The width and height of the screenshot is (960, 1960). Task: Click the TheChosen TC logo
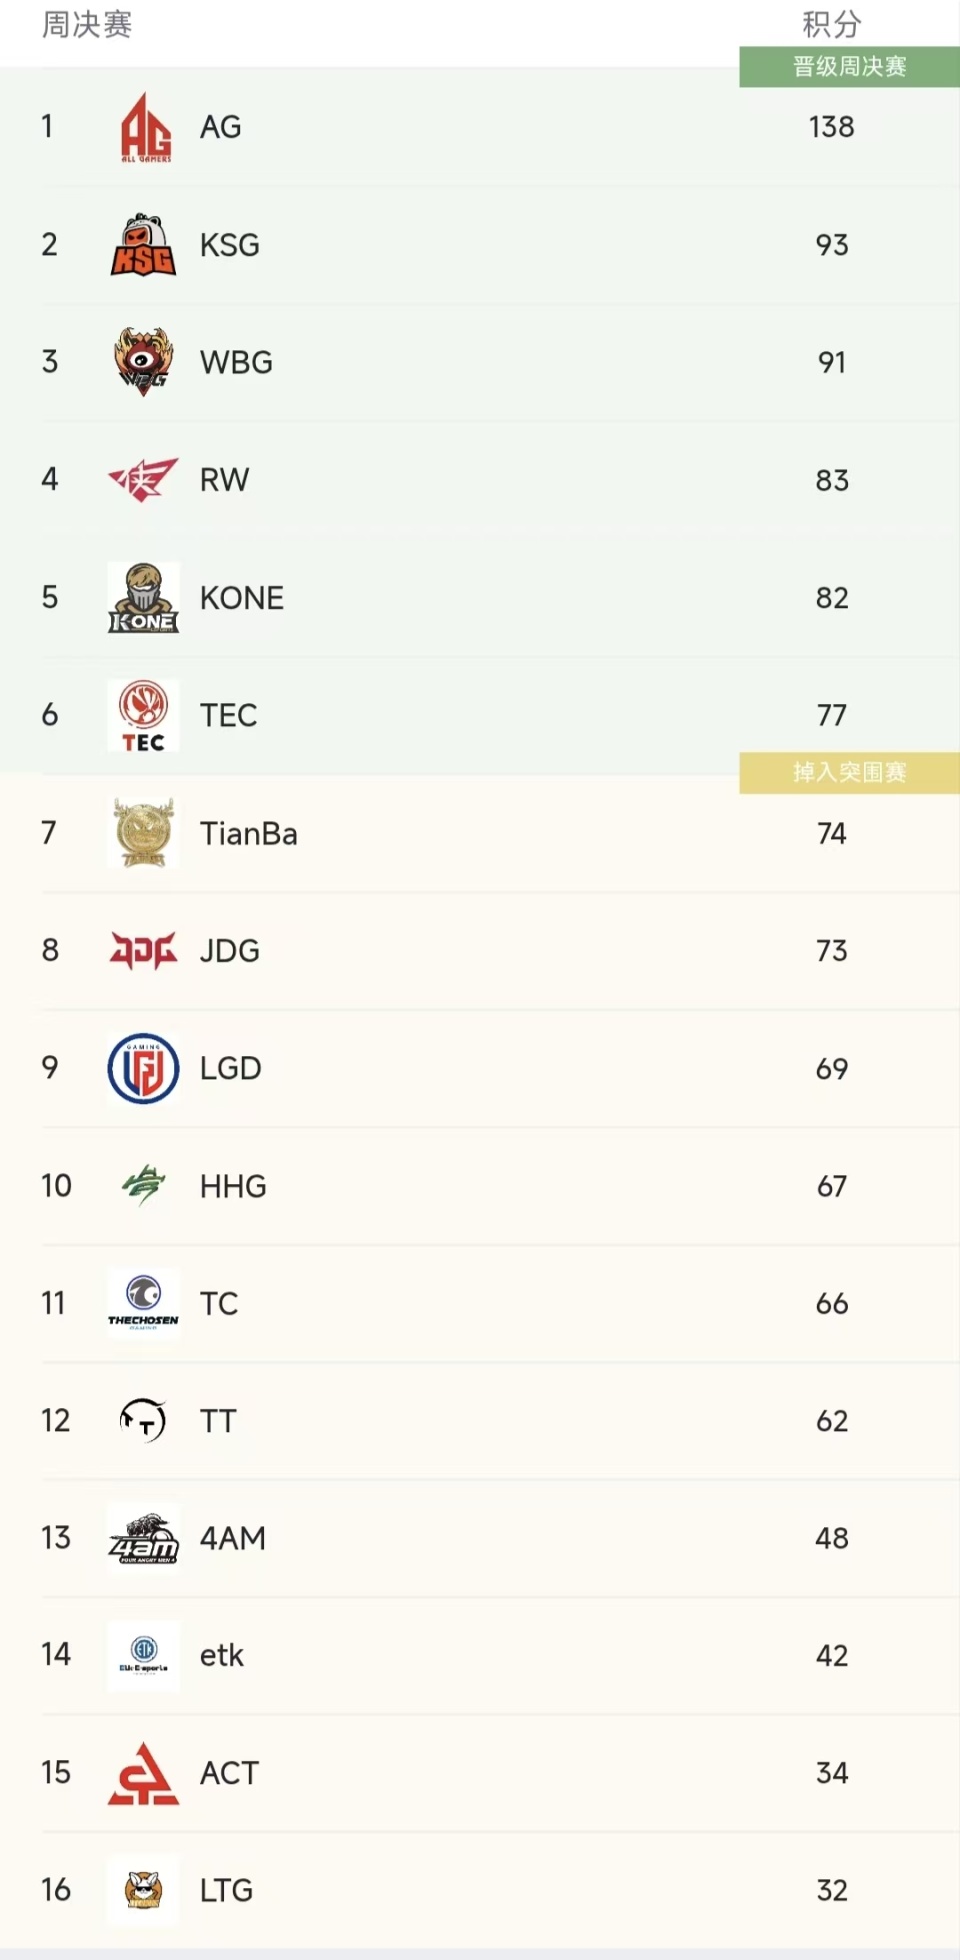pos(143,1303)
